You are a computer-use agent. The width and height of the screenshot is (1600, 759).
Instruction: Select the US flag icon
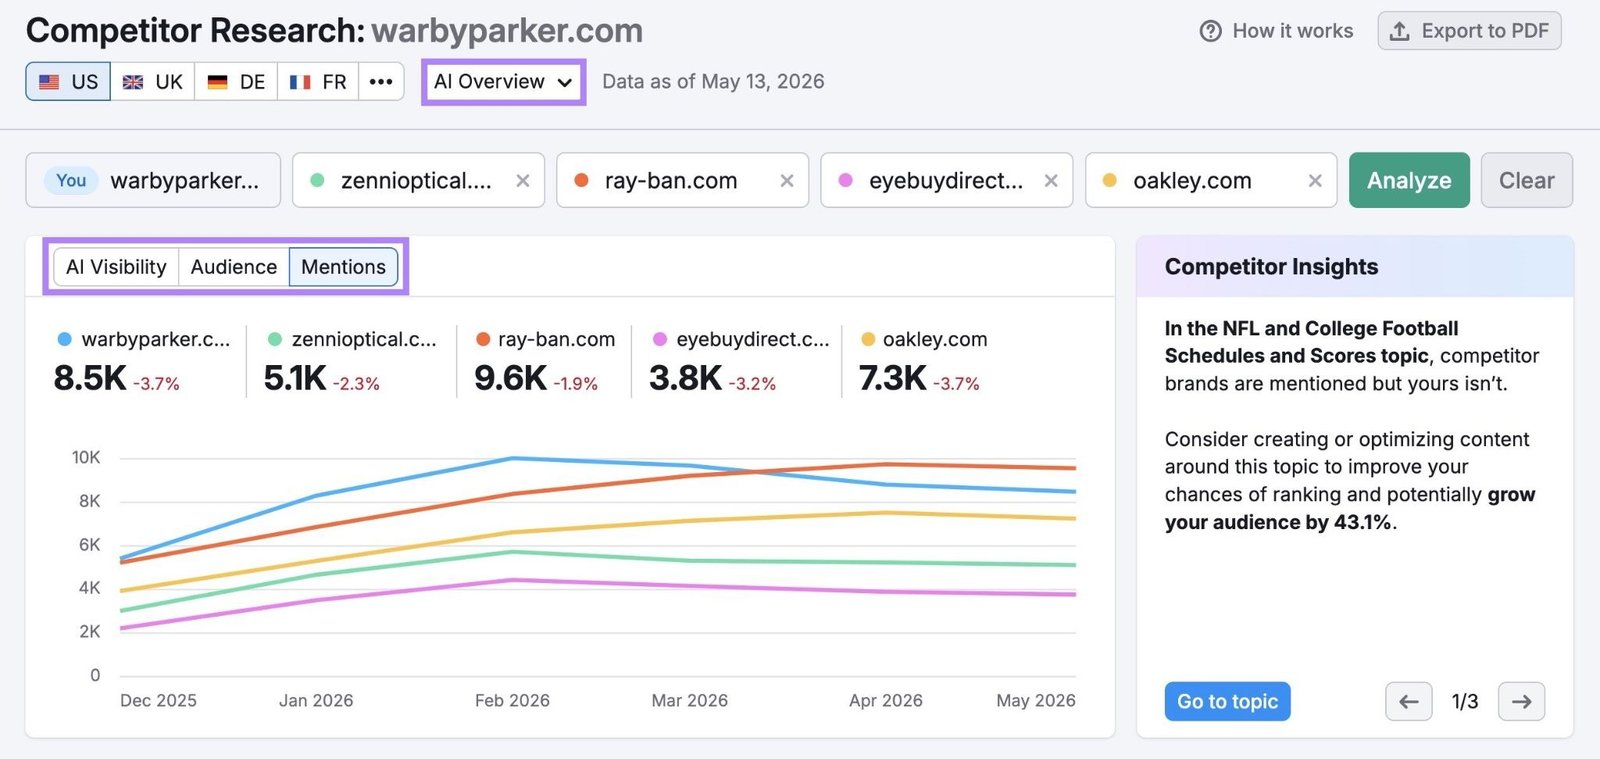point(49,82)
